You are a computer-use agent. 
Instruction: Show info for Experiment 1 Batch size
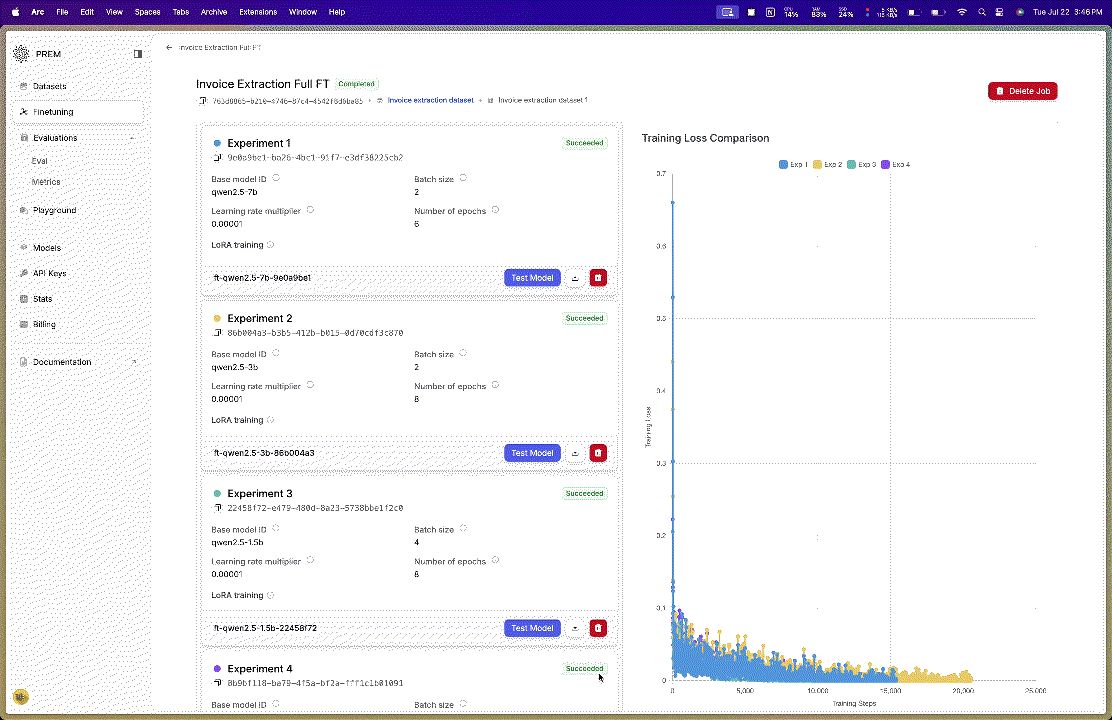tap(463, 178)
